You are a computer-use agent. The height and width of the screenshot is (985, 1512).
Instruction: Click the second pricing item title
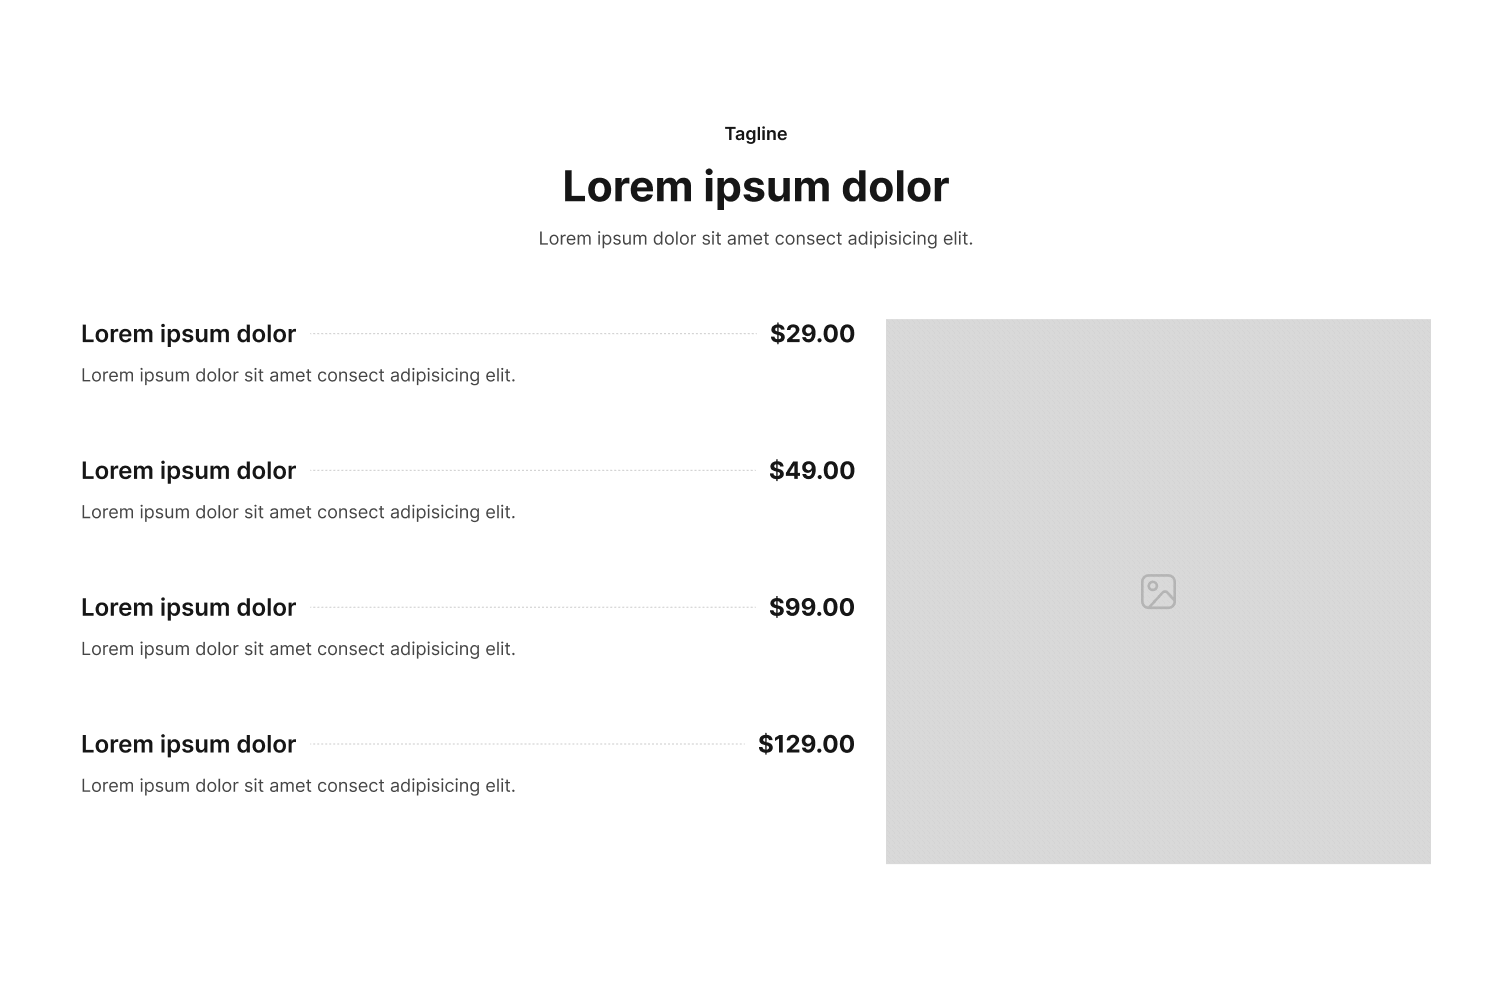point(188,471)
